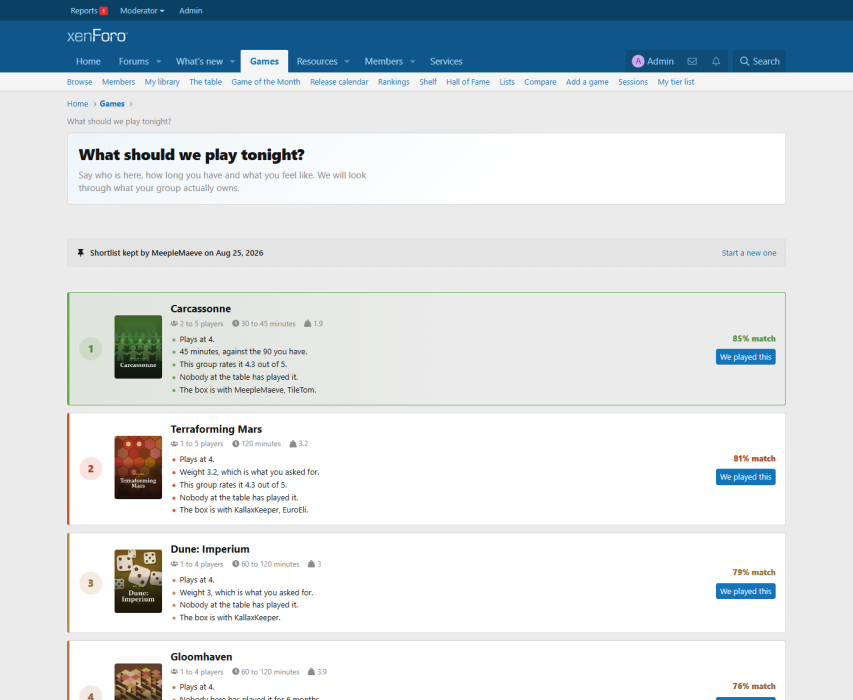Open the What's new nav tab
This screenshot has width=853, height=700.
tap(199, 61)
